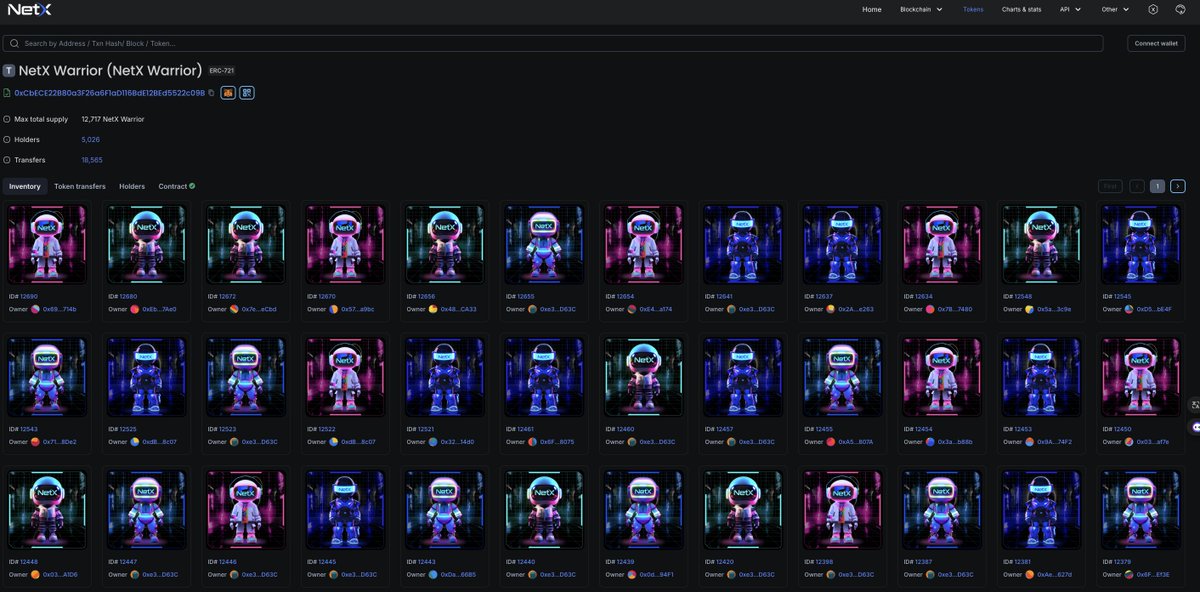Viewport: 1200px width, 592px height.
Task: Open token ID 12543 link
Action: pos(29,429)
